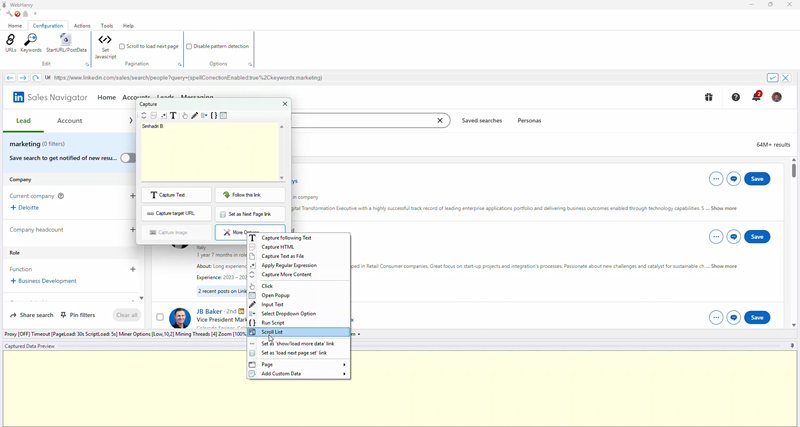Select the JB Baker result checkbox
Viewport: 800px width, 427px height.
160,317
